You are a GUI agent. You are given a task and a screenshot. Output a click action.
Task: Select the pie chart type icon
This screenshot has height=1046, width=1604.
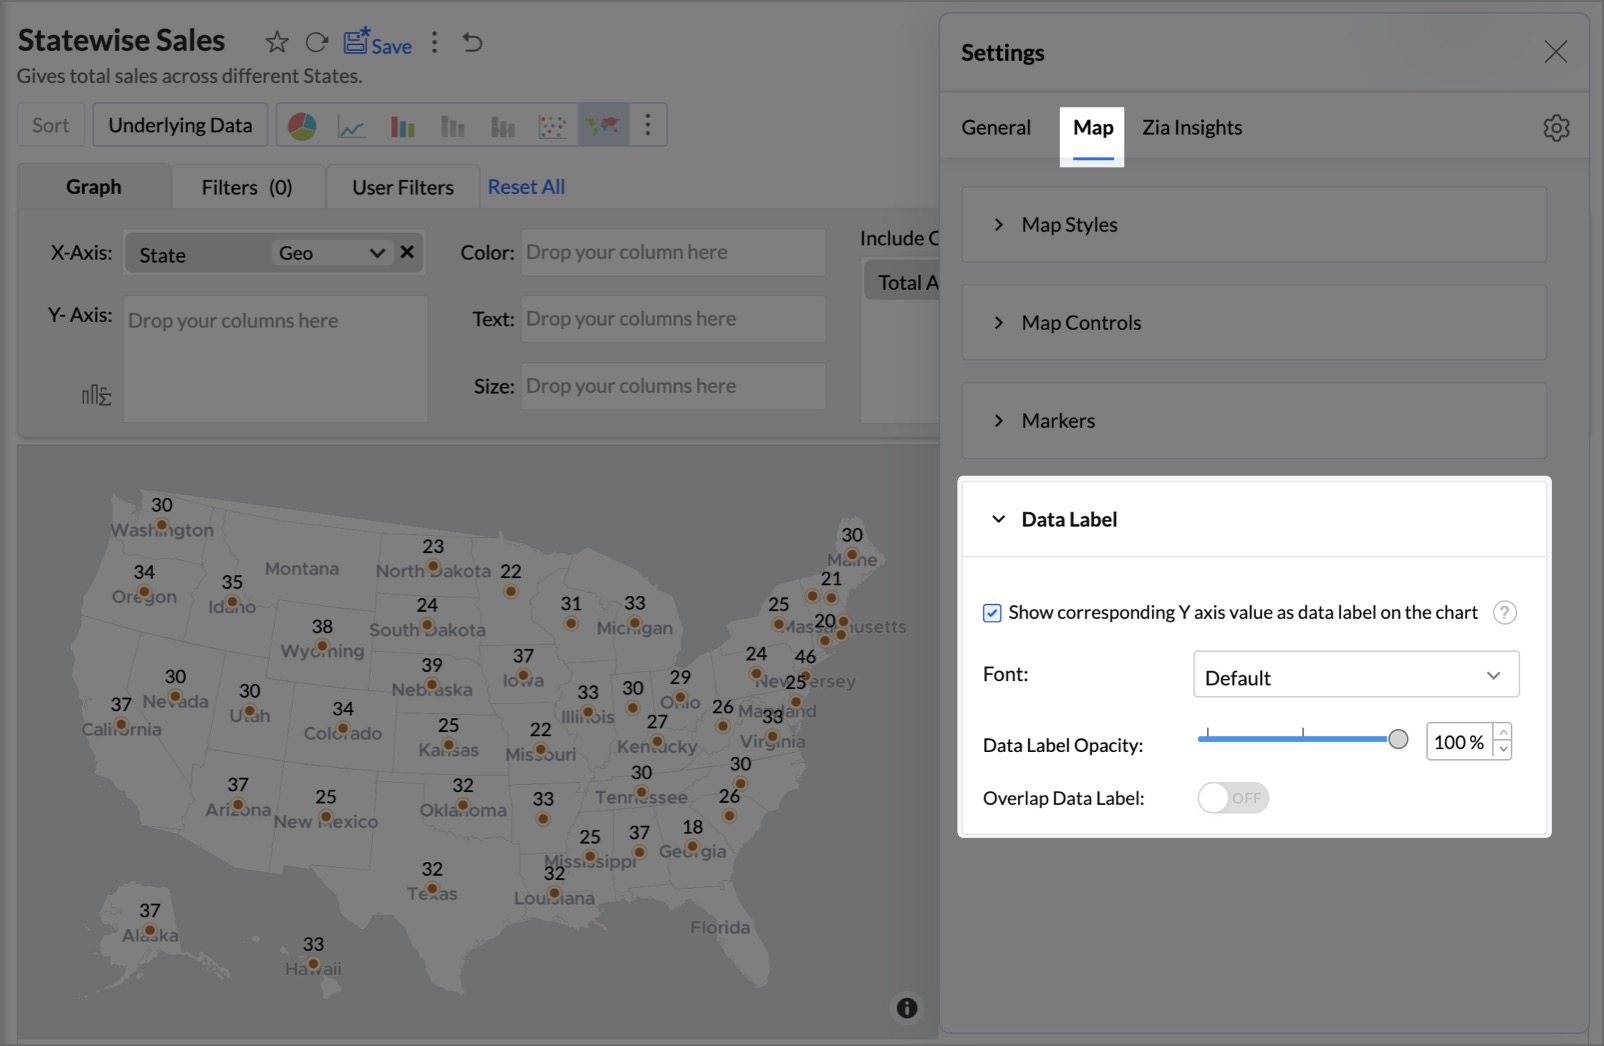pyautogui.click(x=302, y=126)
